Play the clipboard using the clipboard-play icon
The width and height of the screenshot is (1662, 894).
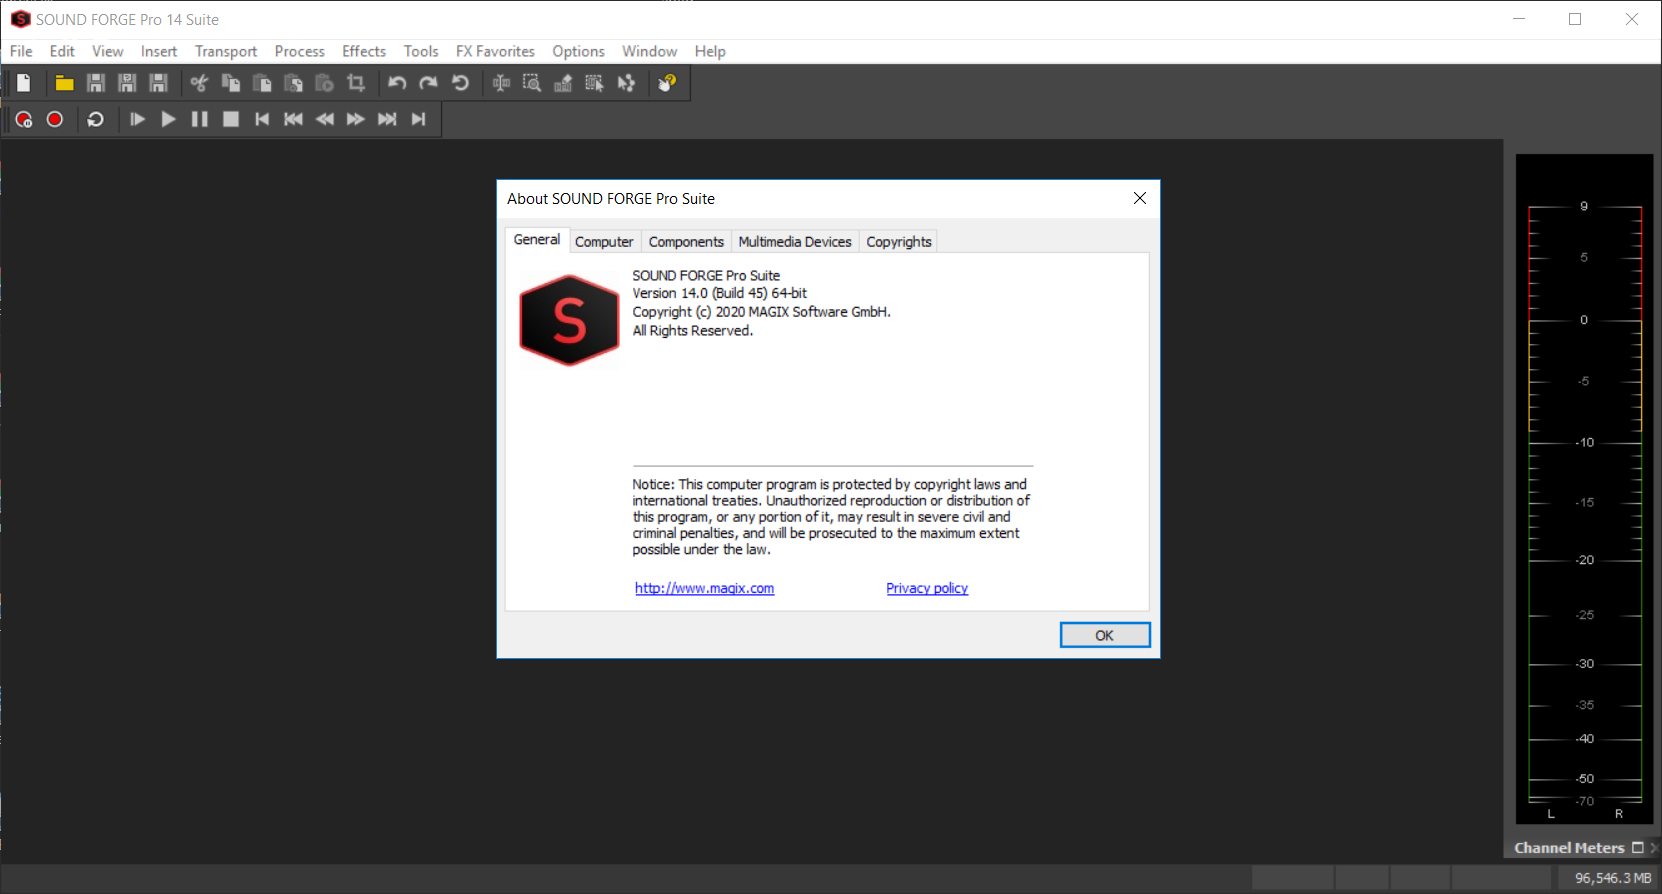tap(324, 83)
